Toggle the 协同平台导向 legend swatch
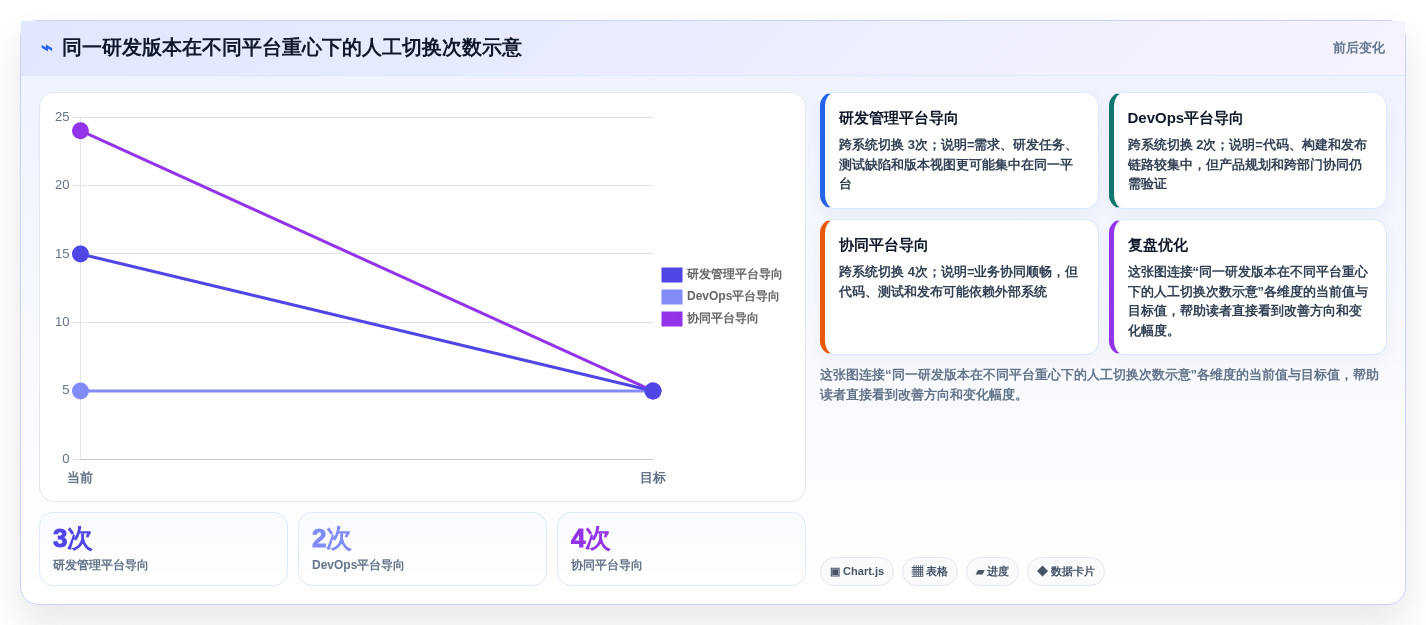This screenshot has width=1426, height=625. 672,318
